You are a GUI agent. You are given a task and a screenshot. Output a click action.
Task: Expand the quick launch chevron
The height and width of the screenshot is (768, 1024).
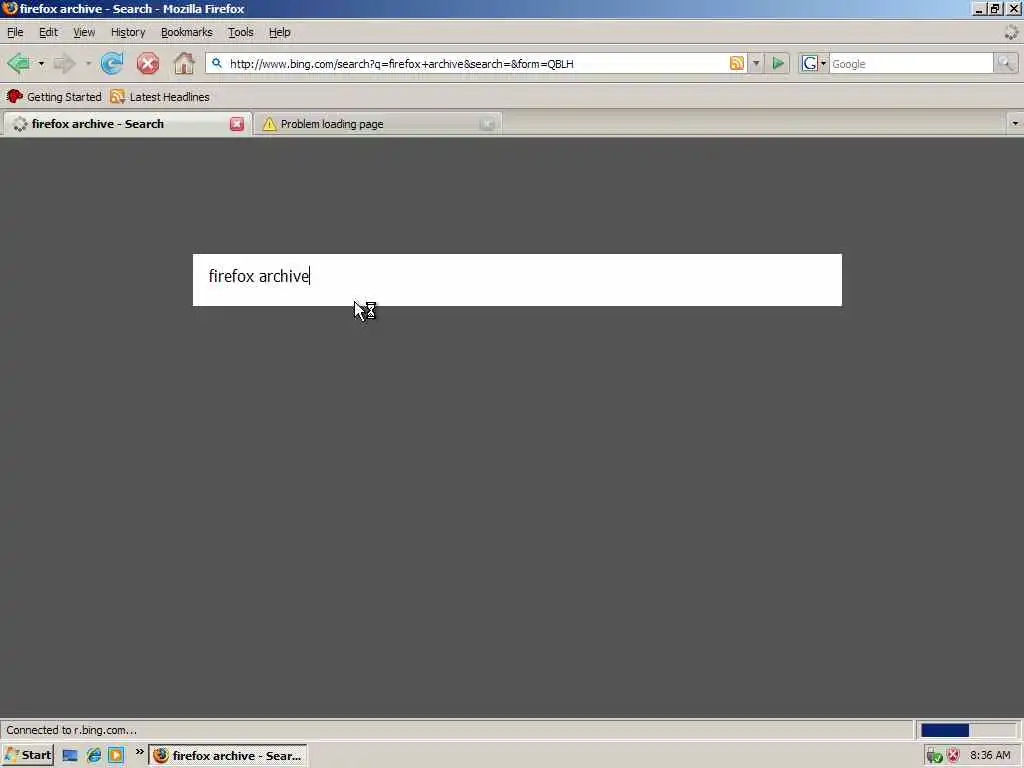[139, 752]
